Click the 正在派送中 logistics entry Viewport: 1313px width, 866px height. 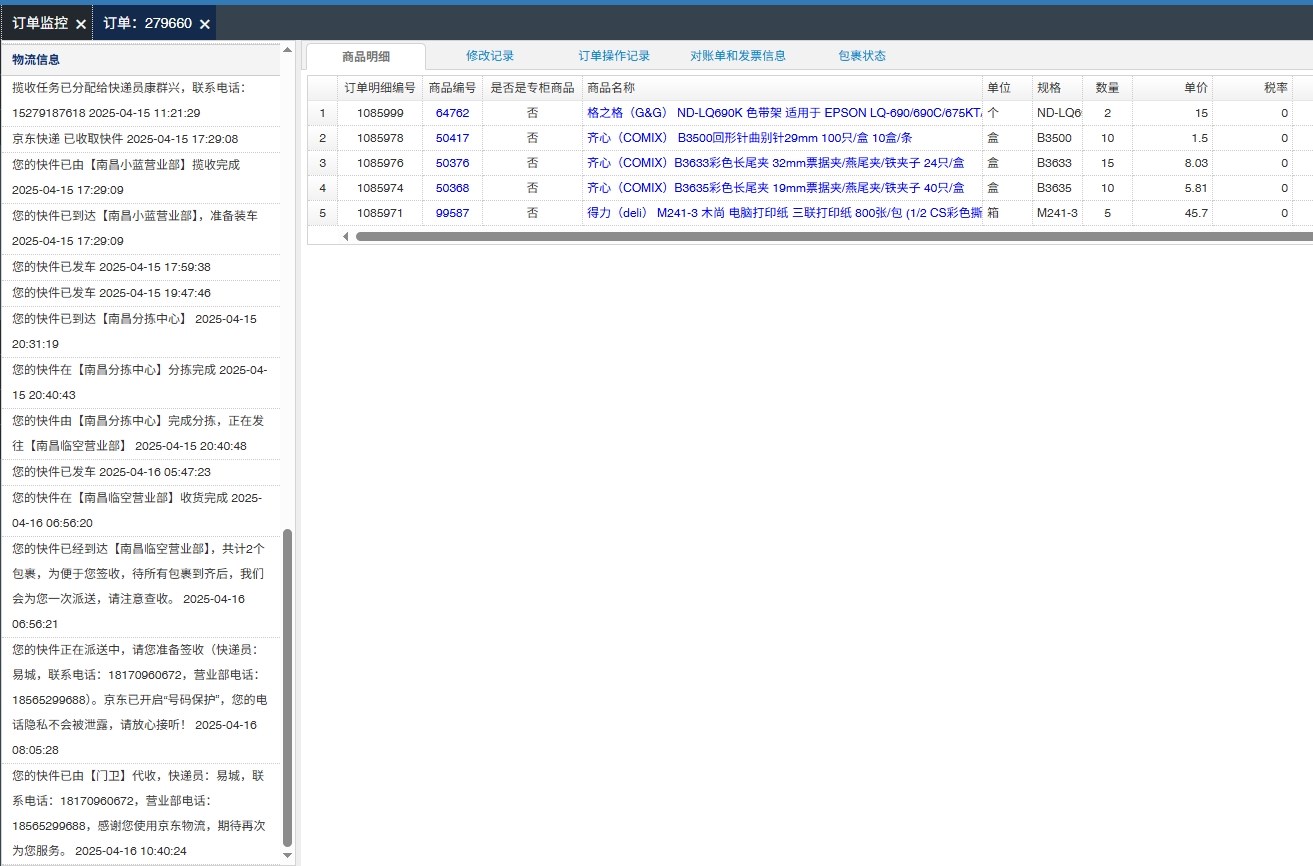(x=140, y=700)
